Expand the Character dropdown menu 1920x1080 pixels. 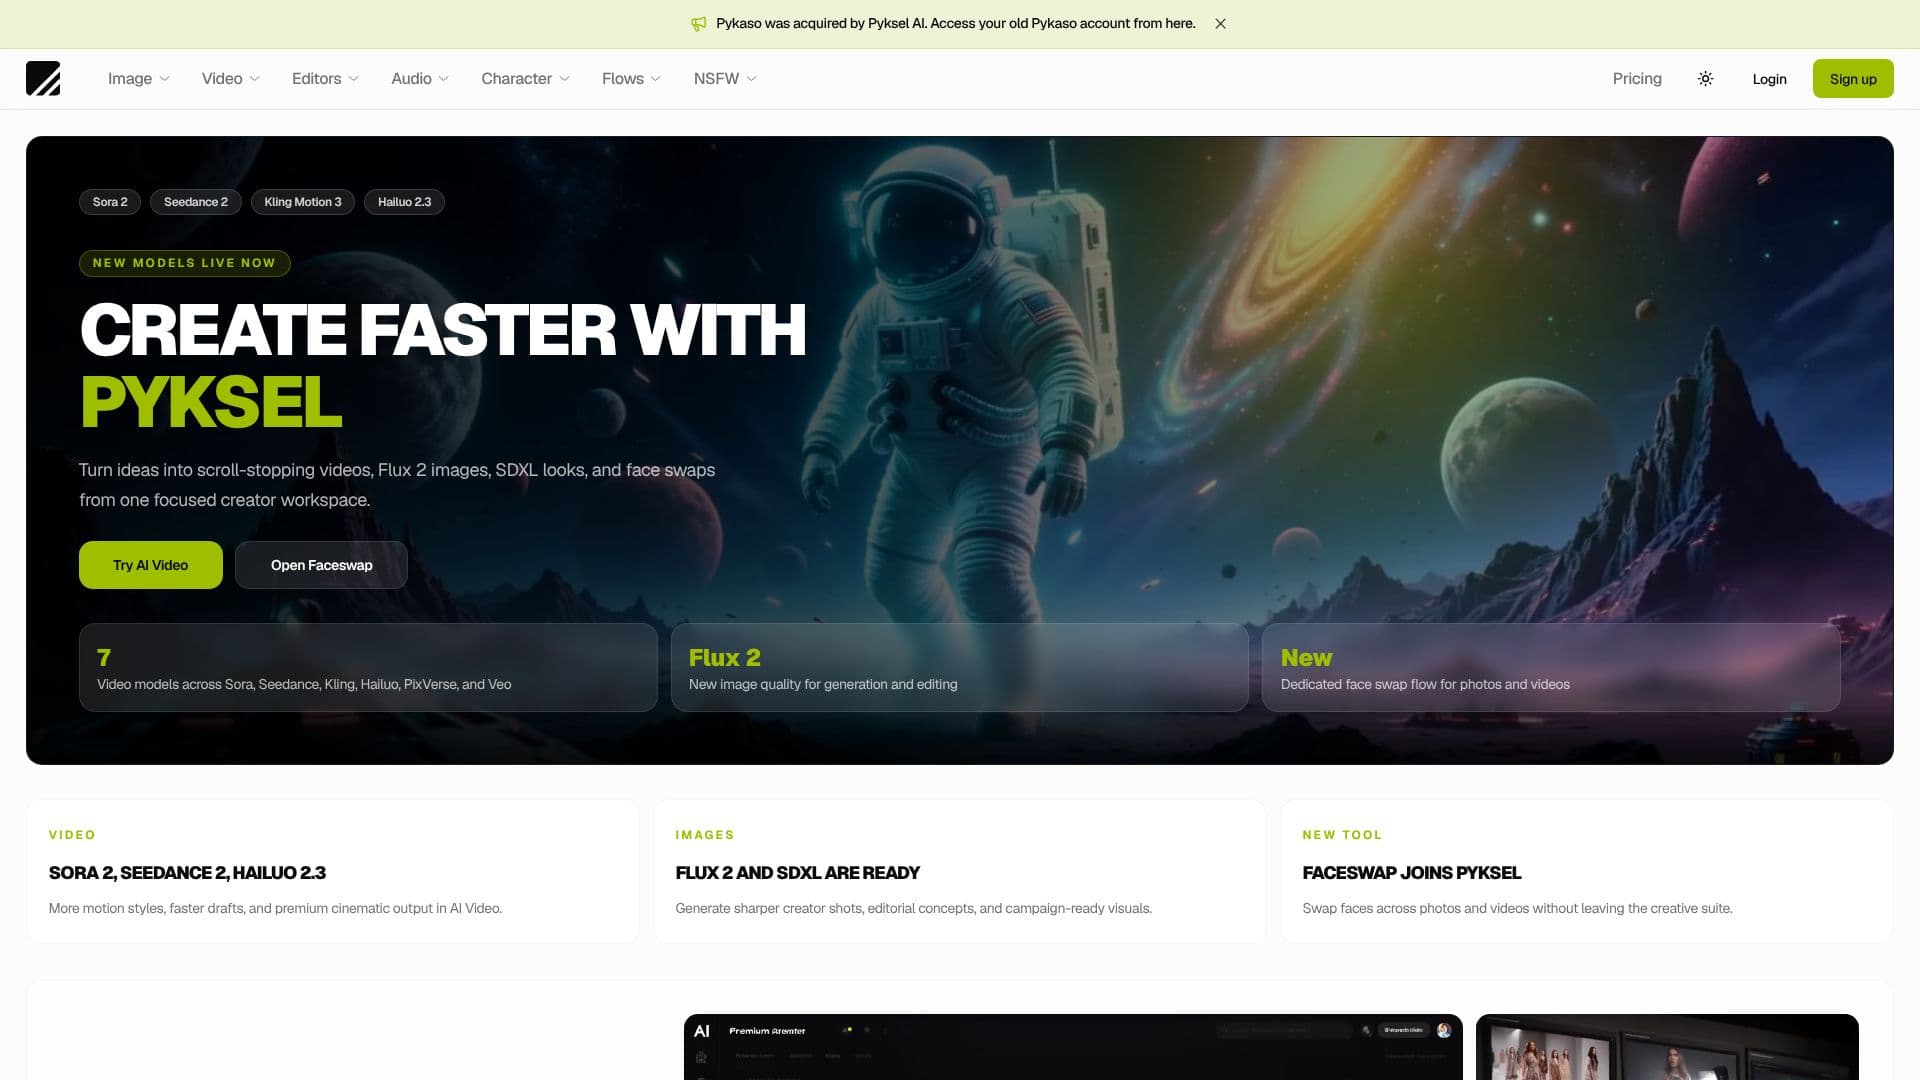525,79
